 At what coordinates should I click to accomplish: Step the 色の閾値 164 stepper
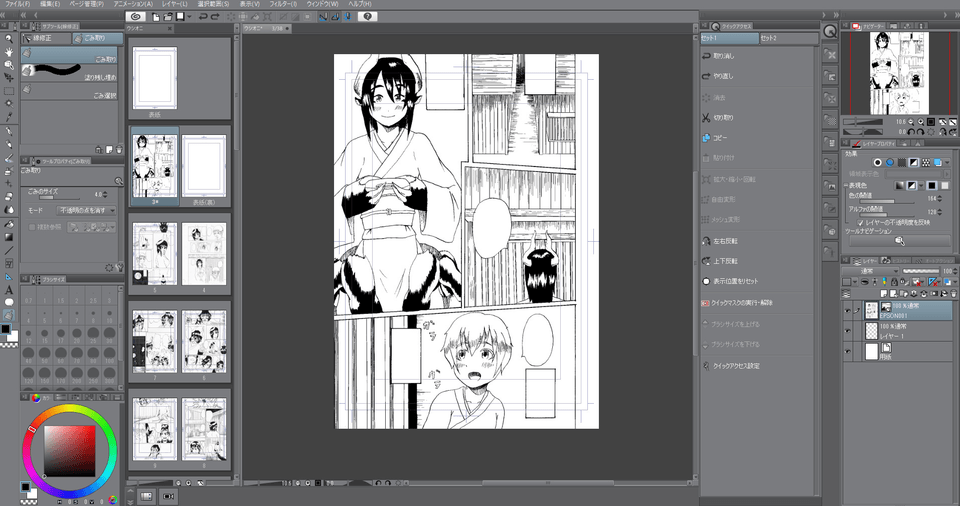point(940,198)
